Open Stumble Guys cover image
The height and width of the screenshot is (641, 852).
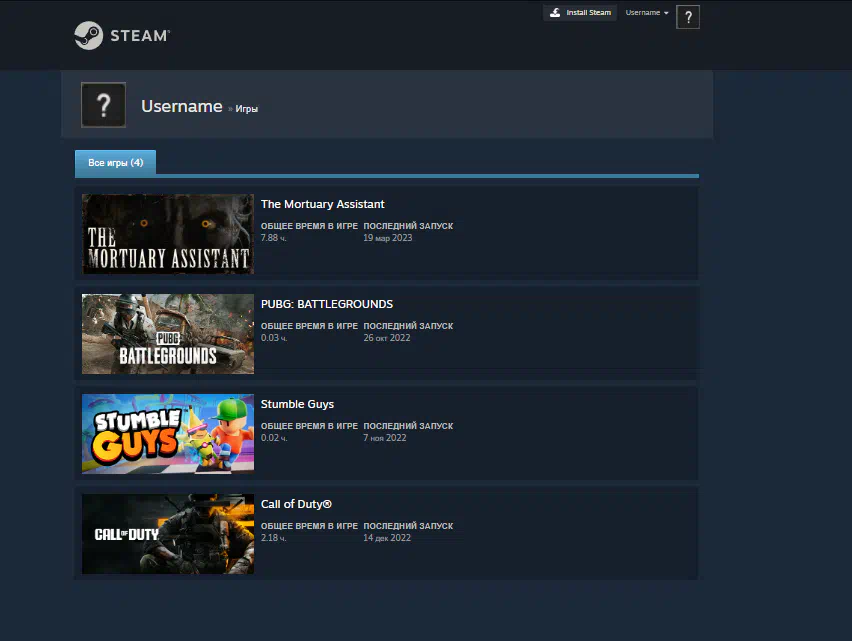pos(168,434)
